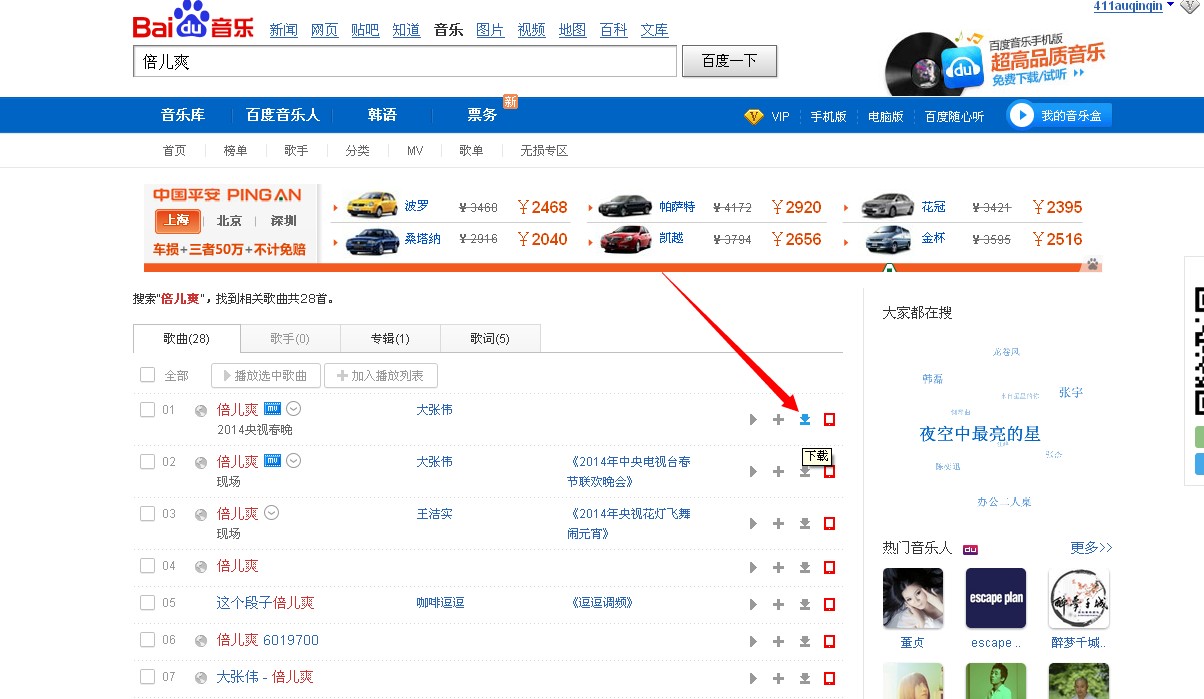
Task: Play song 04 倍儿爽
Action: [753, 567]
